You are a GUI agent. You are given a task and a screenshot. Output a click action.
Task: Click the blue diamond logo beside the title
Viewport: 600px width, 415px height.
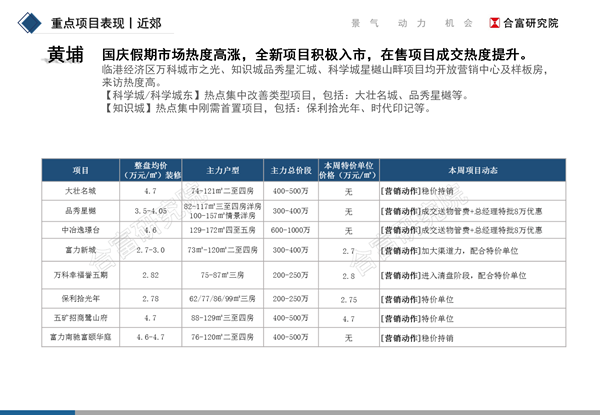point(29,23)
